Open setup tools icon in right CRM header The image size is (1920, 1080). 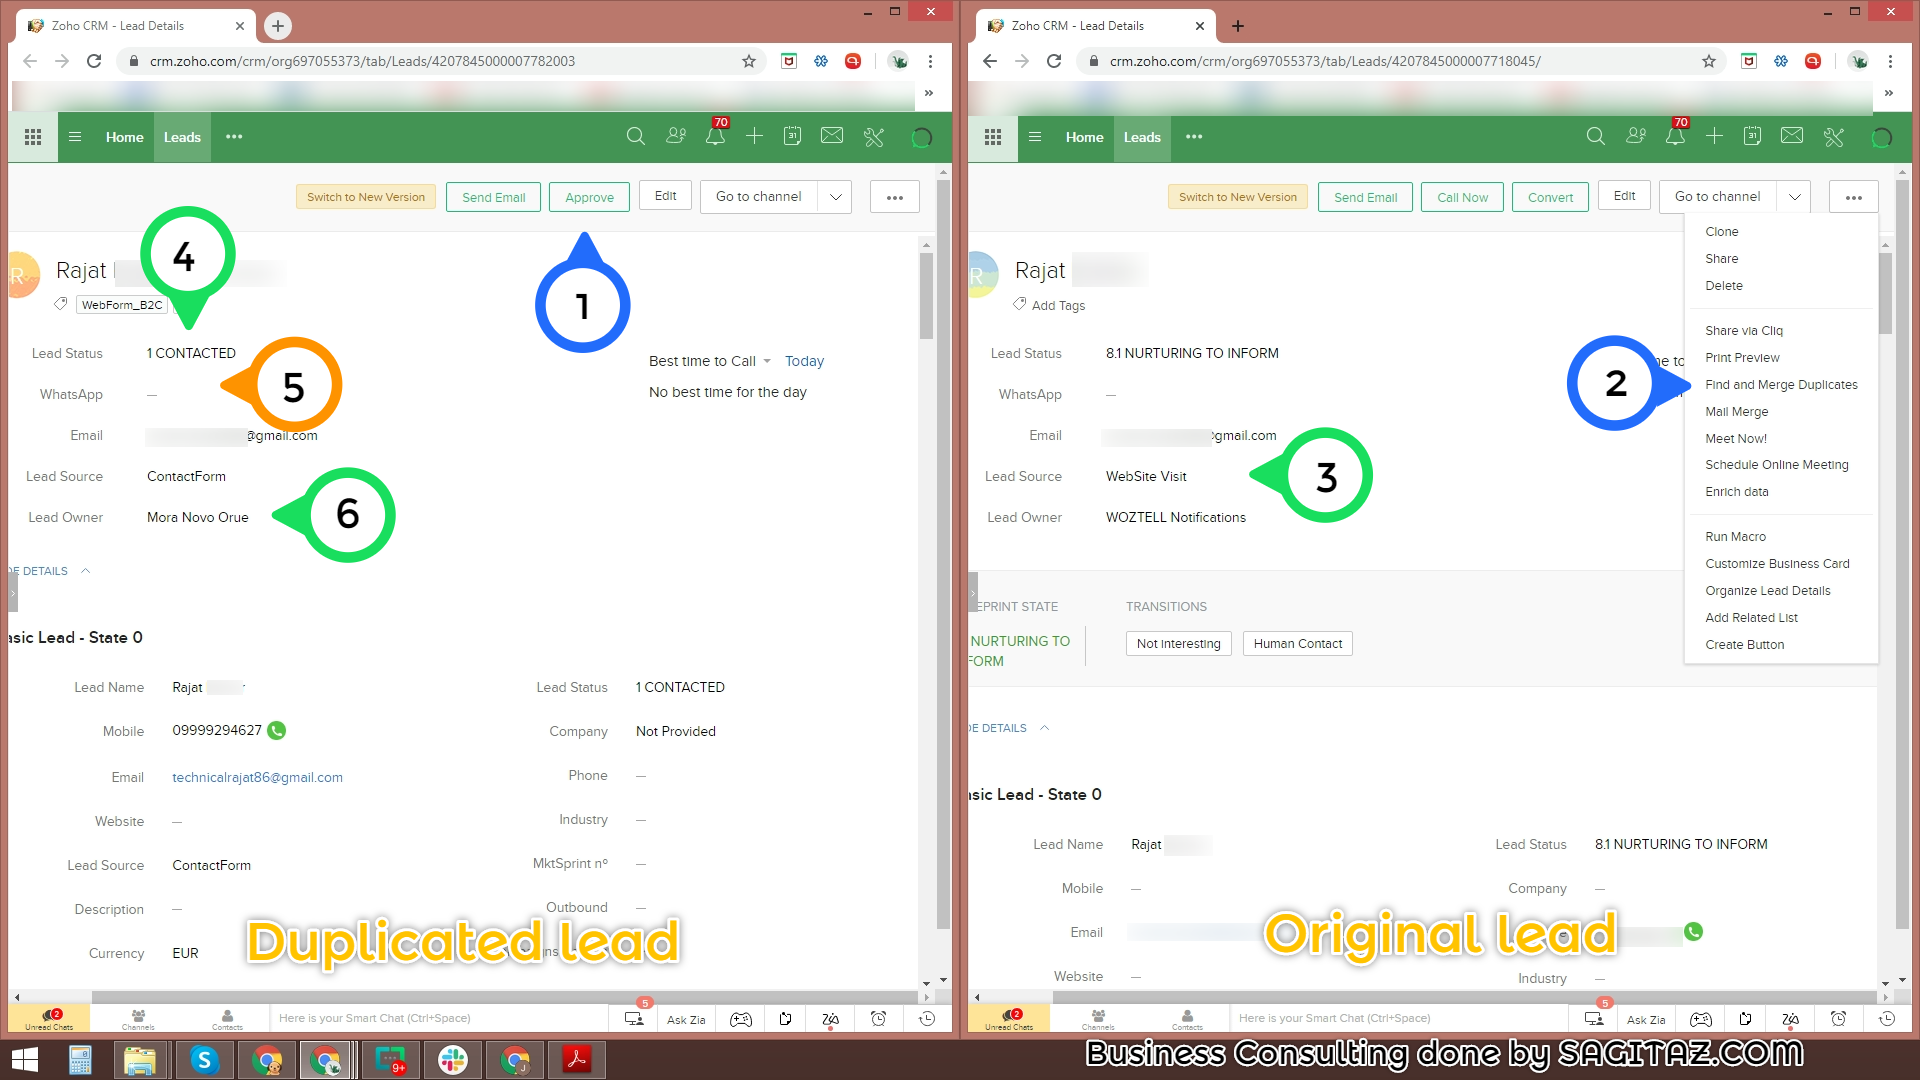(1833, 136)
